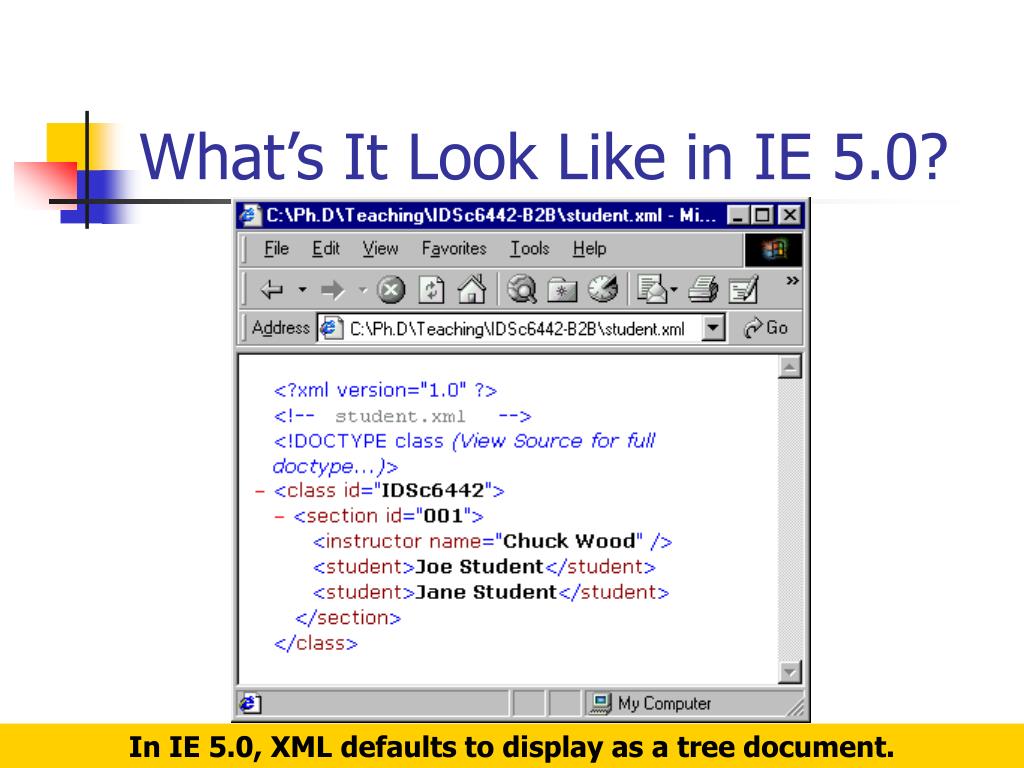Click scrollbar down arrow
Screen dimensions: 1024x768
point(790,672)
